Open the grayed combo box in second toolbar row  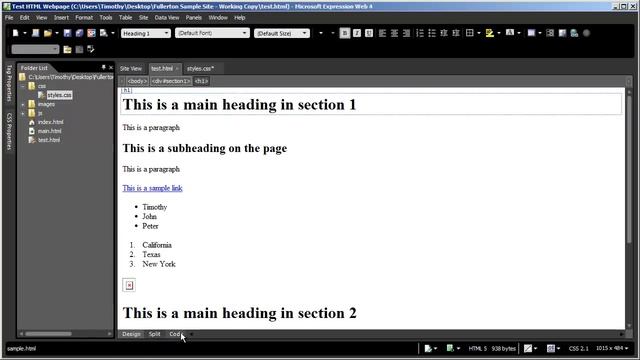(35, 49)
